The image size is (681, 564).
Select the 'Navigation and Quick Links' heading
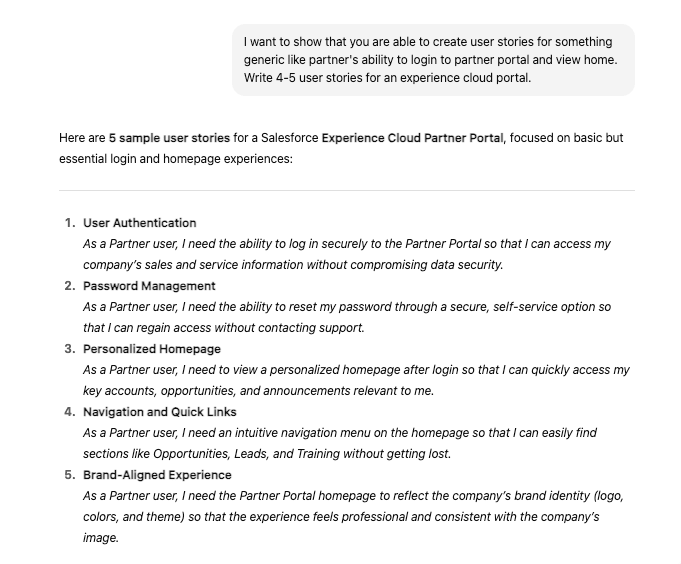point(159,412)
